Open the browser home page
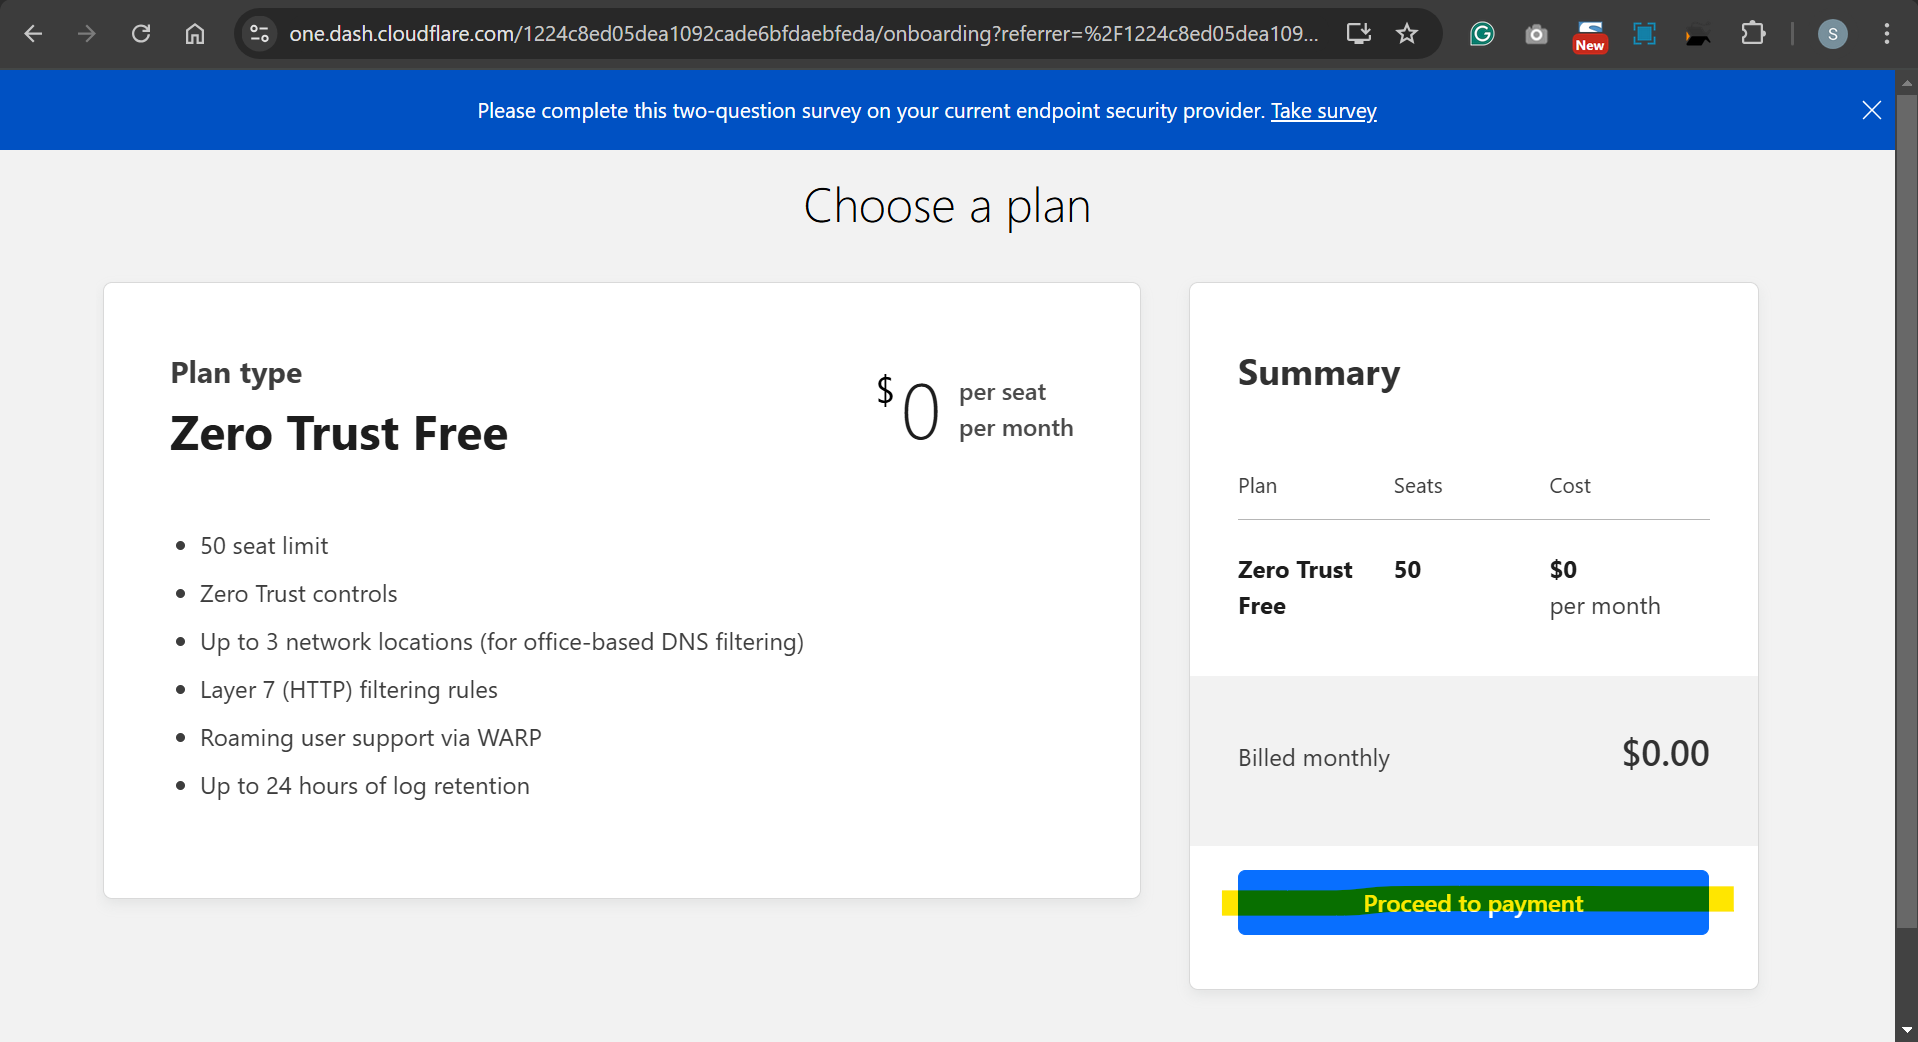 click(195, 34)
